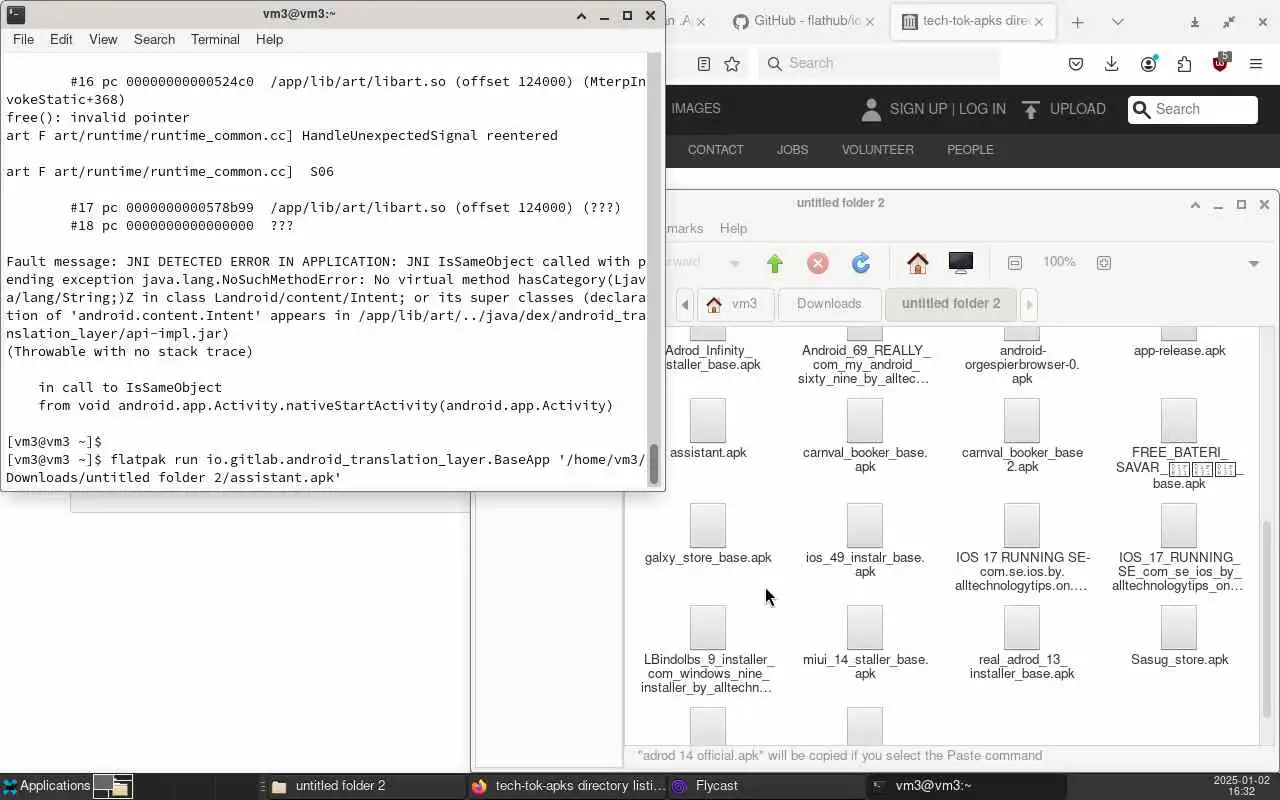Open the JOBS link
Screen dimensions: 1280x800
(x=792, y=149)
